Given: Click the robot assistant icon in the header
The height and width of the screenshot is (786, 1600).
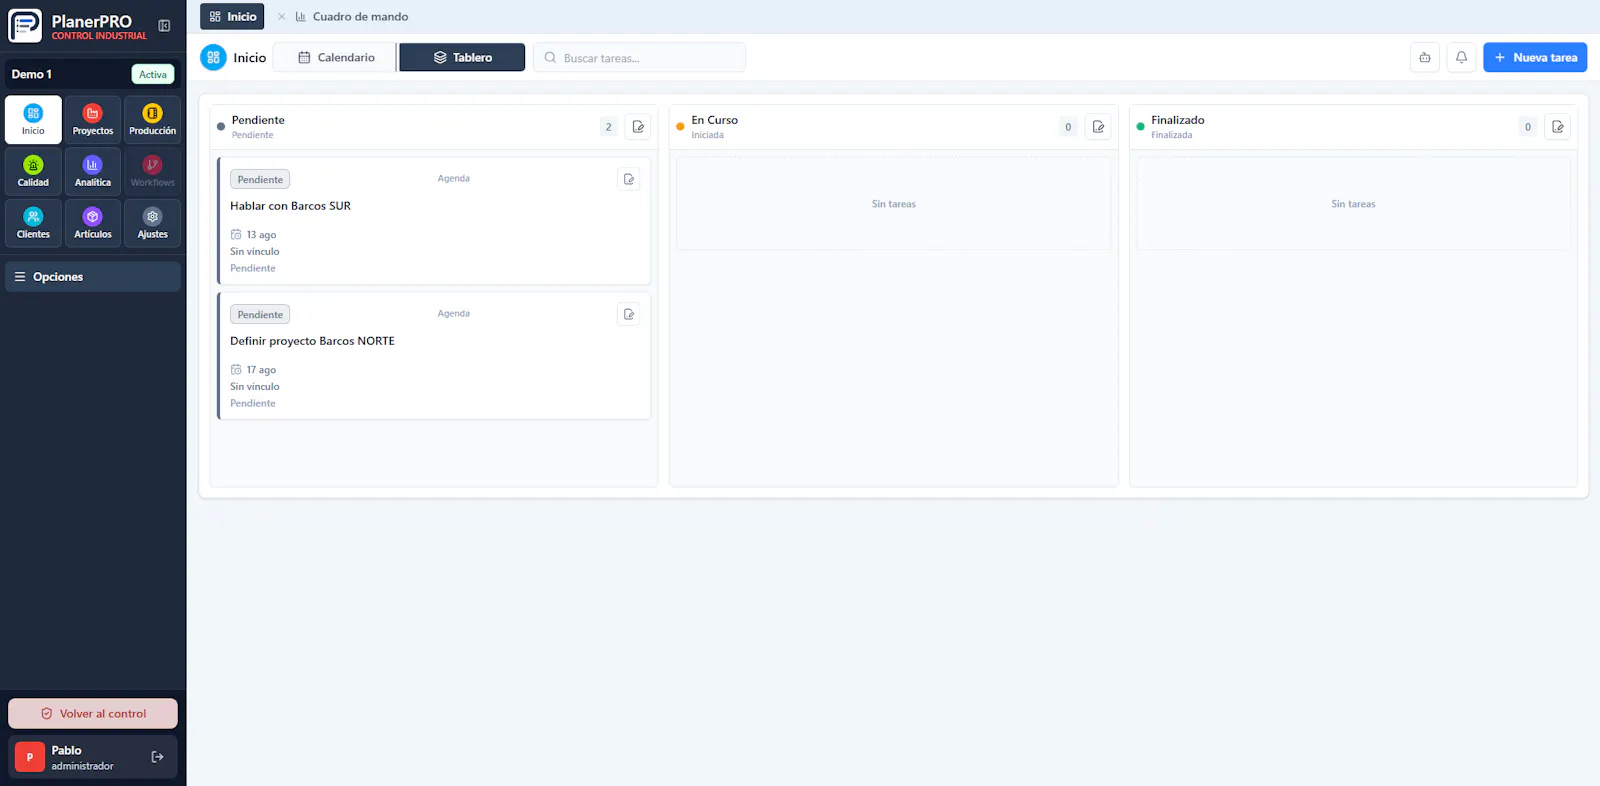Looking at the screenshot, I should tap(1424, 57).
